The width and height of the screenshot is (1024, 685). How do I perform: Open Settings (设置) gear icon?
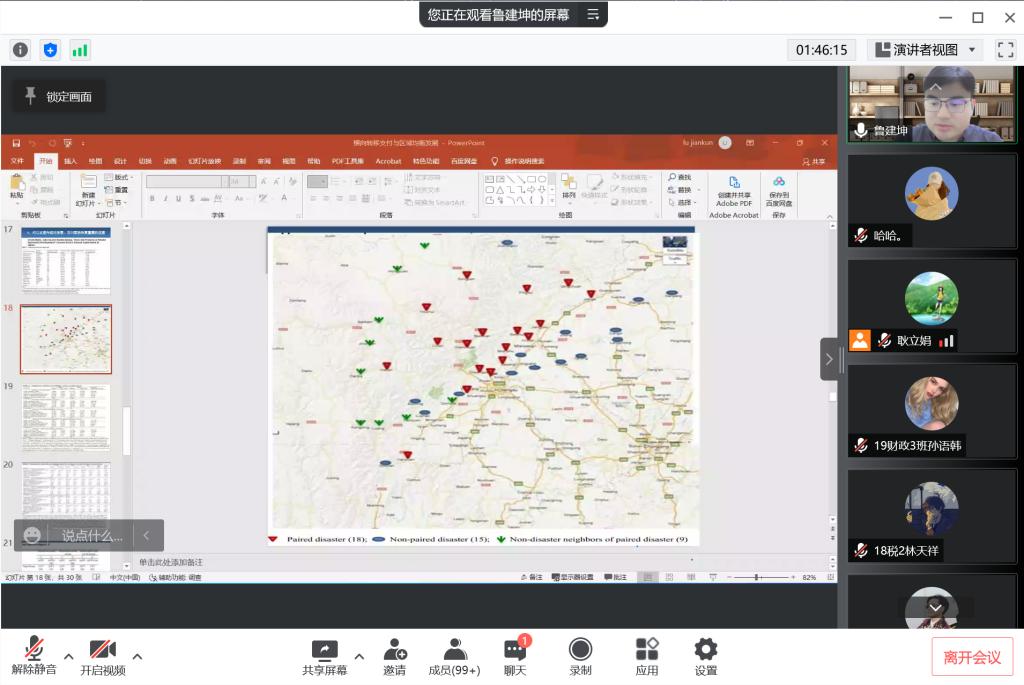pos(706,656)
